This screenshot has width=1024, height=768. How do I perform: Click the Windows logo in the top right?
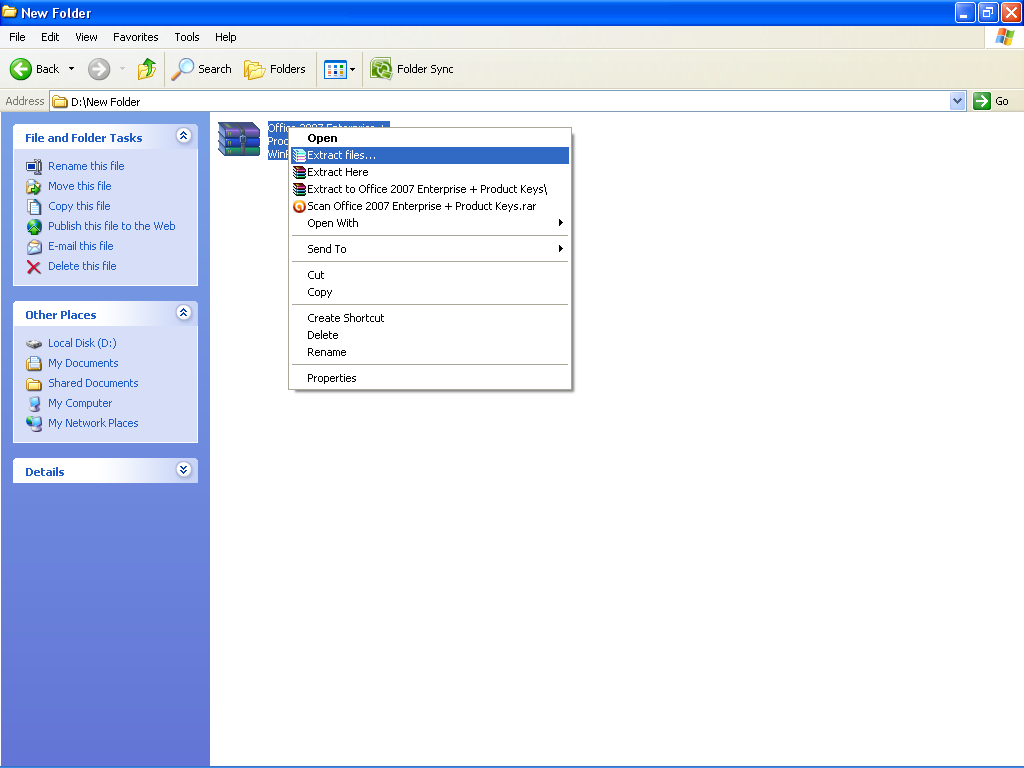[x=1003, y=37]
